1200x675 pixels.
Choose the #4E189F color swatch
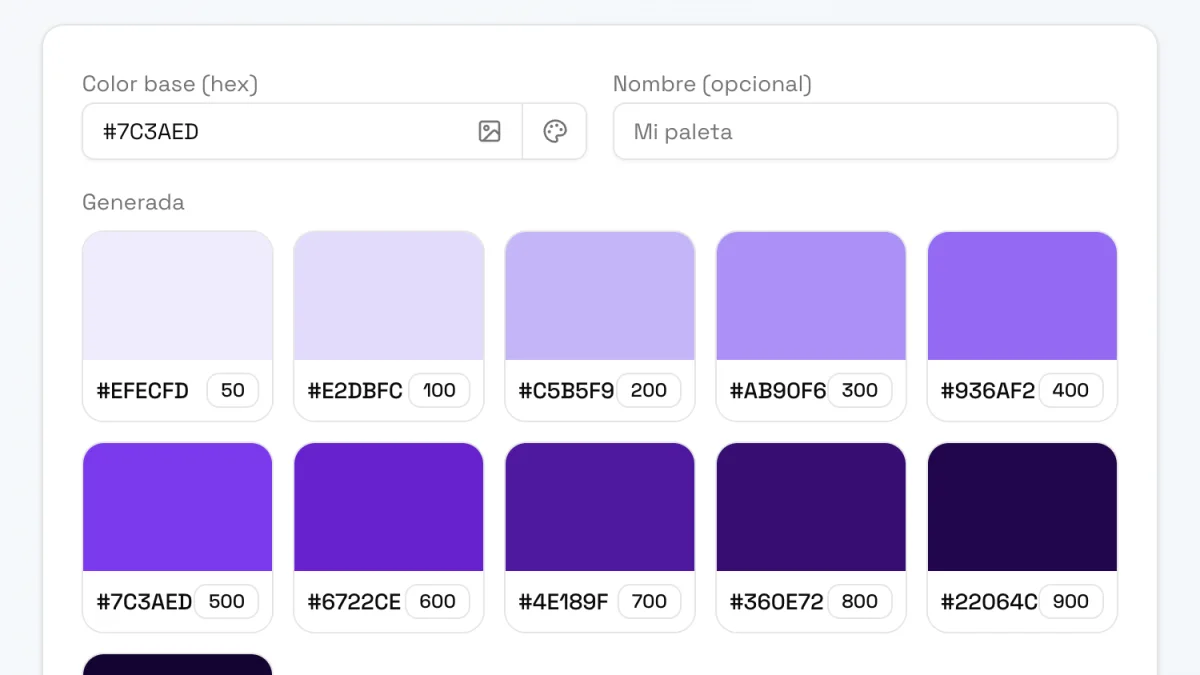[600, 507]
